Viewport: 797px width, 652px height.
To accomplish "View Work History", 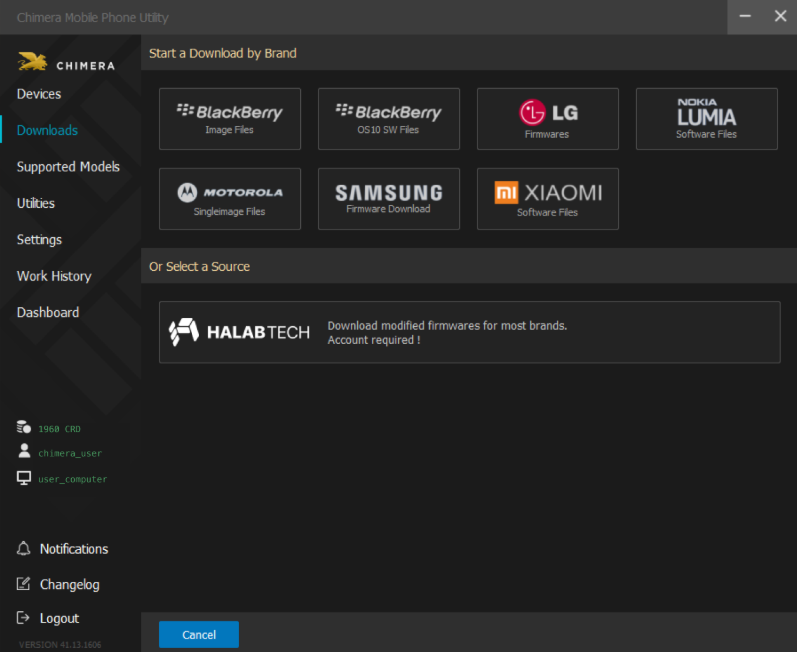I will point(54,276).
